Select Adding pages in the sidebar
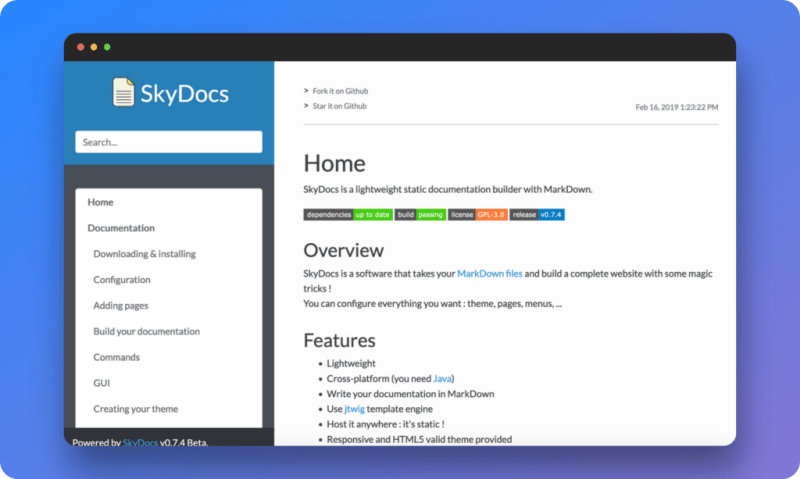This screenshot has width=800, height=479. 121,306
